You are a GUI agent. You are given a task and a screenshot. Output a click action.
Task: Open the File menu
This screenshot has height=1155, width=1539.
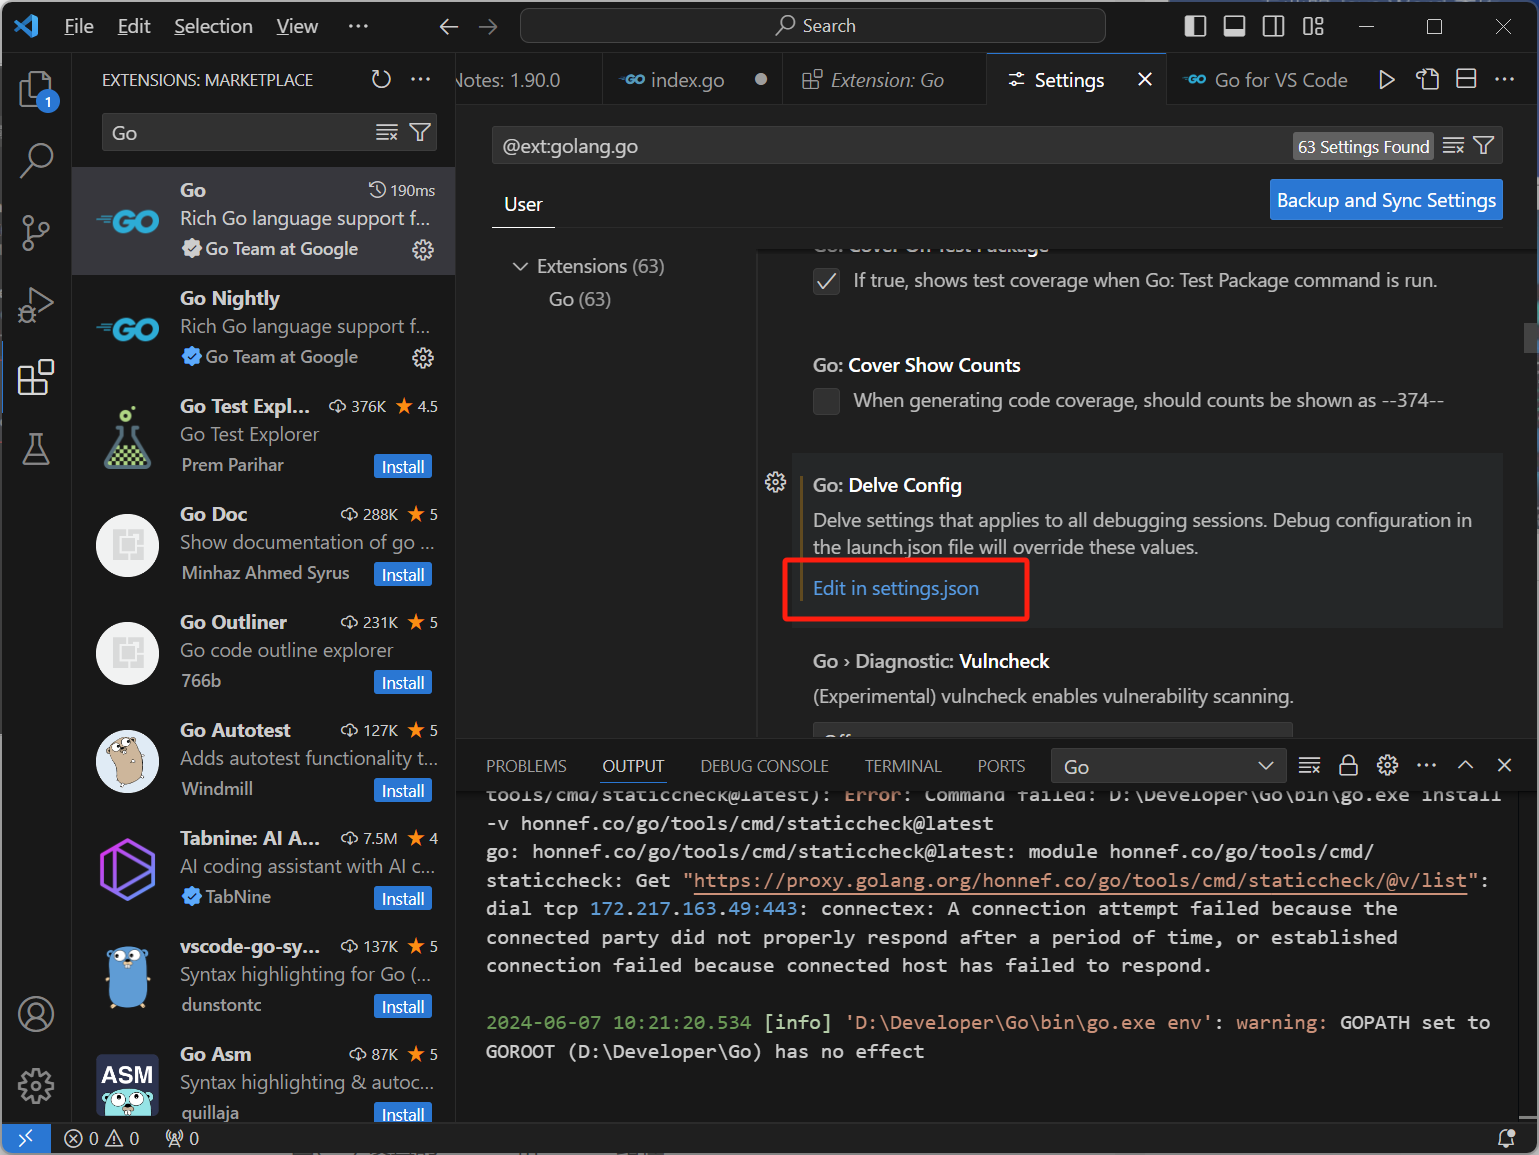coord(79,26)
